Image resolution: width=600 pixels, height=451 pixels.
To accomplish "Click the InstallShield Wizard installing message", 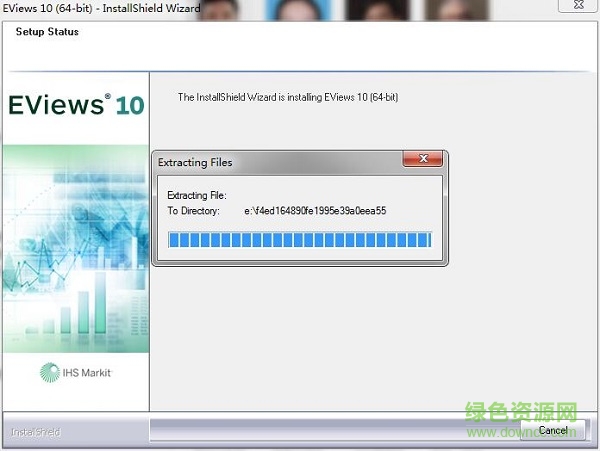I will tap(288, 97).
